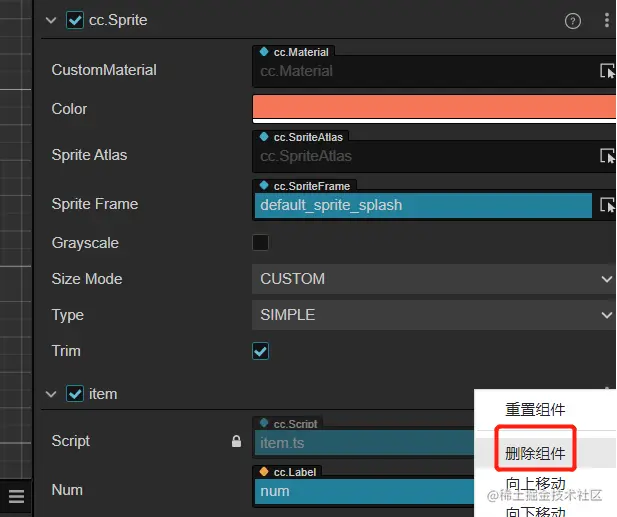617x517 pixels.
Task: Open the Size Mode dropdown
Action: [434, 279]
